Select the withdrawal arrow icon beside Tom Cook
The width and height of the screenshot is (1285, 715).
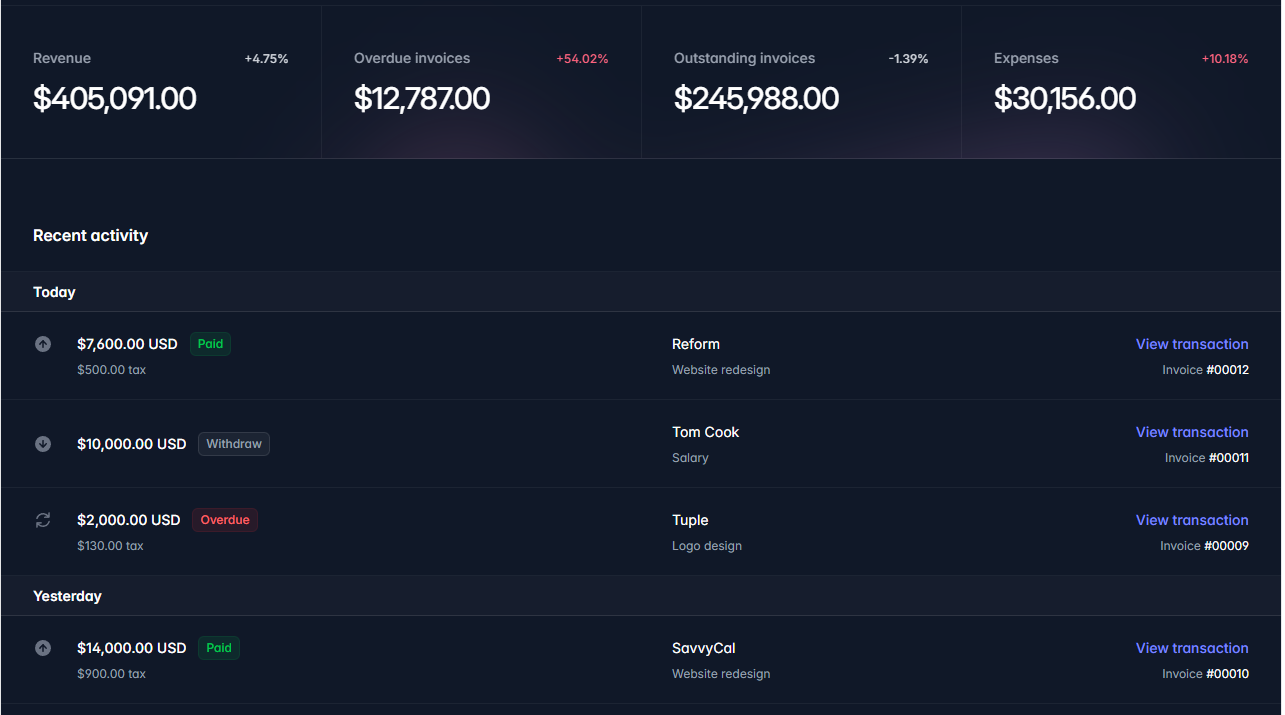click(42, 444)
